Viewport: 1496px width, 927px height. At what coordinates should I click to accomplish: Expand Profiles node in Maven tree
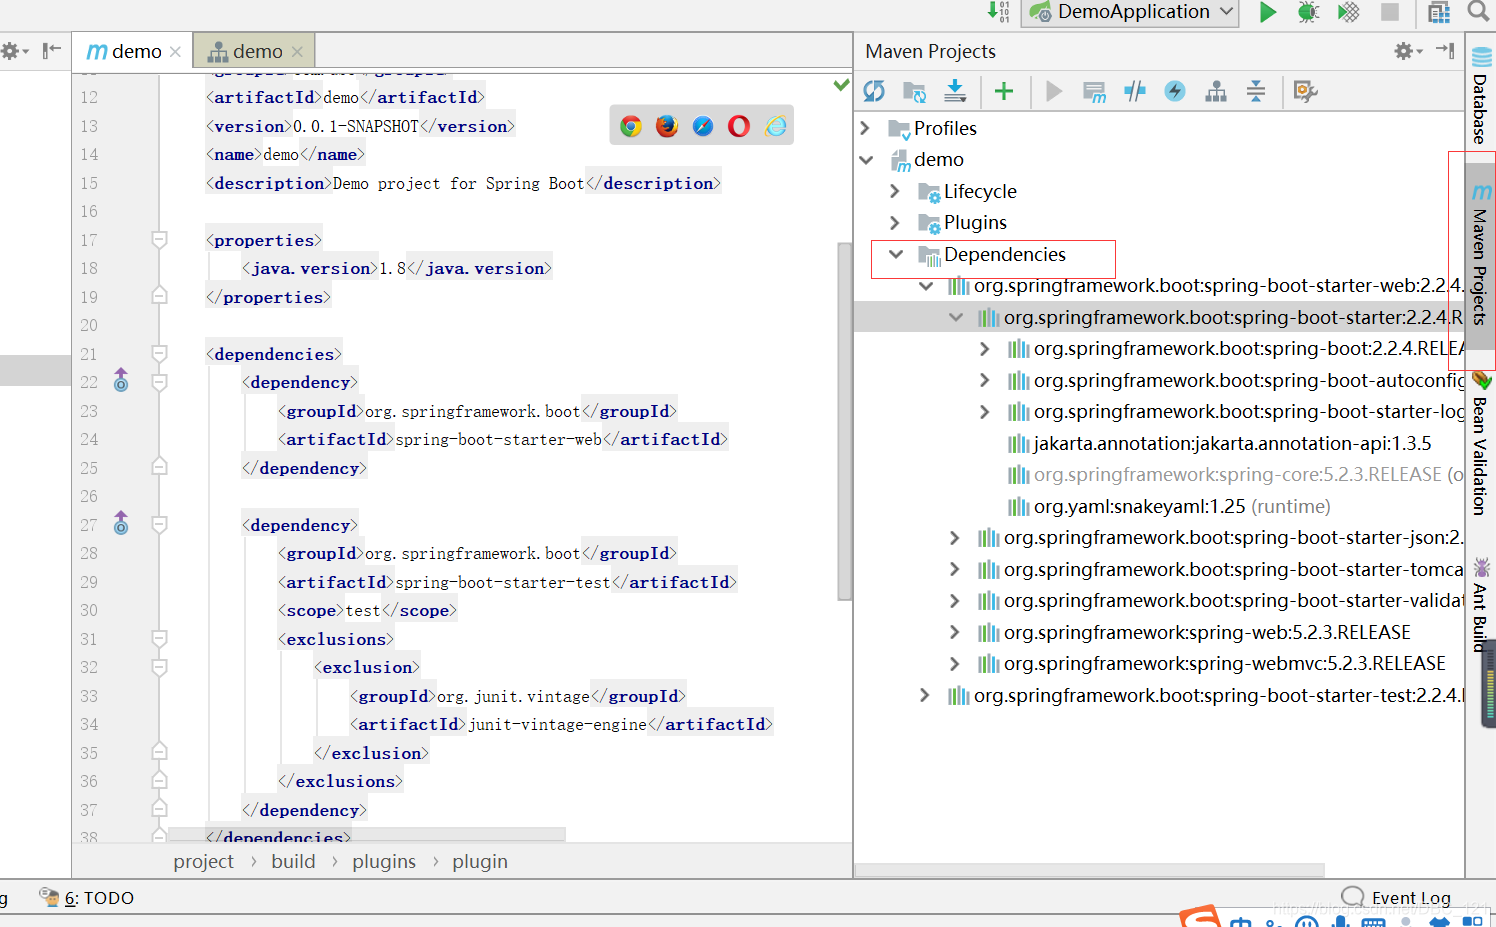(866, 128)
